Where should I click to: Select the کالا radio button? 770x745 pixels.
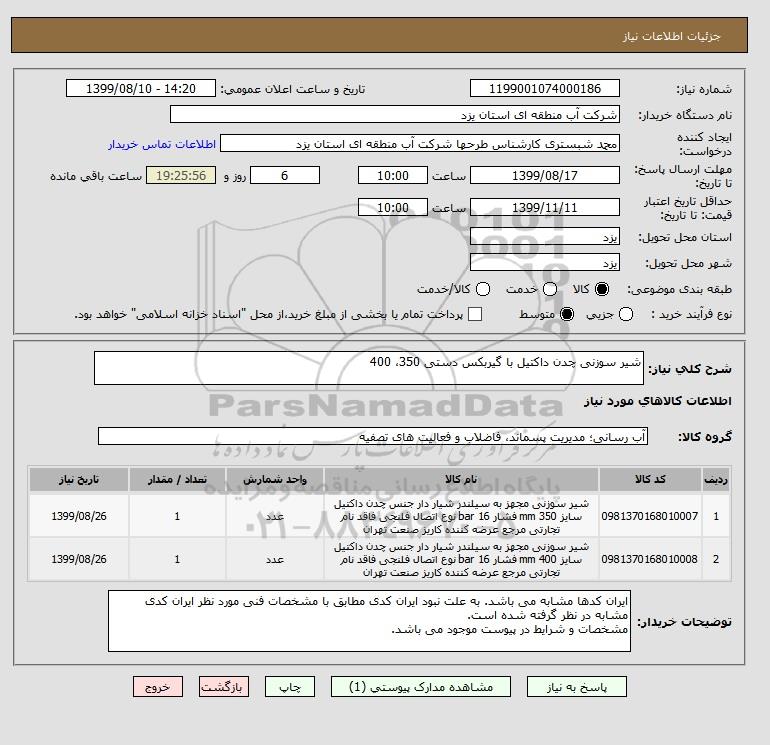pyautogui.click(x=602, y=289)
